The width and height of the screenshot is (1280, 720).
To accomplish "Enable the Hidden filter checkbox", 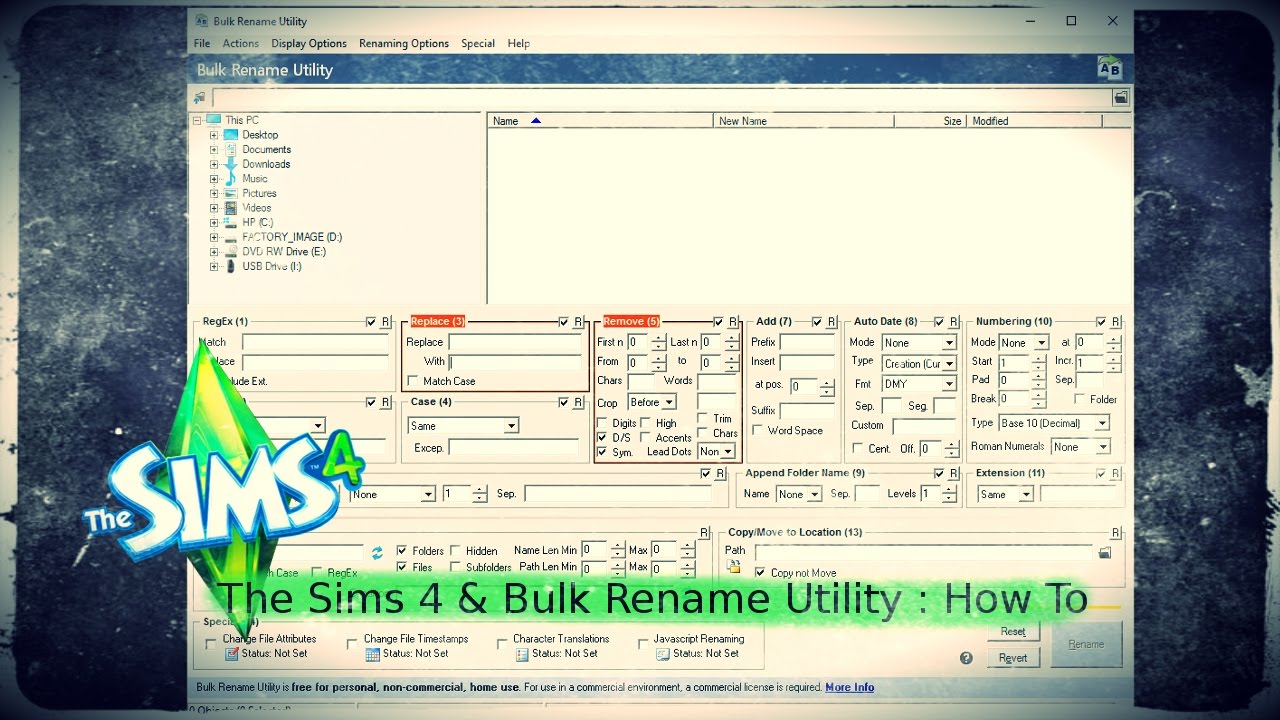I will (x=455, y=550).
